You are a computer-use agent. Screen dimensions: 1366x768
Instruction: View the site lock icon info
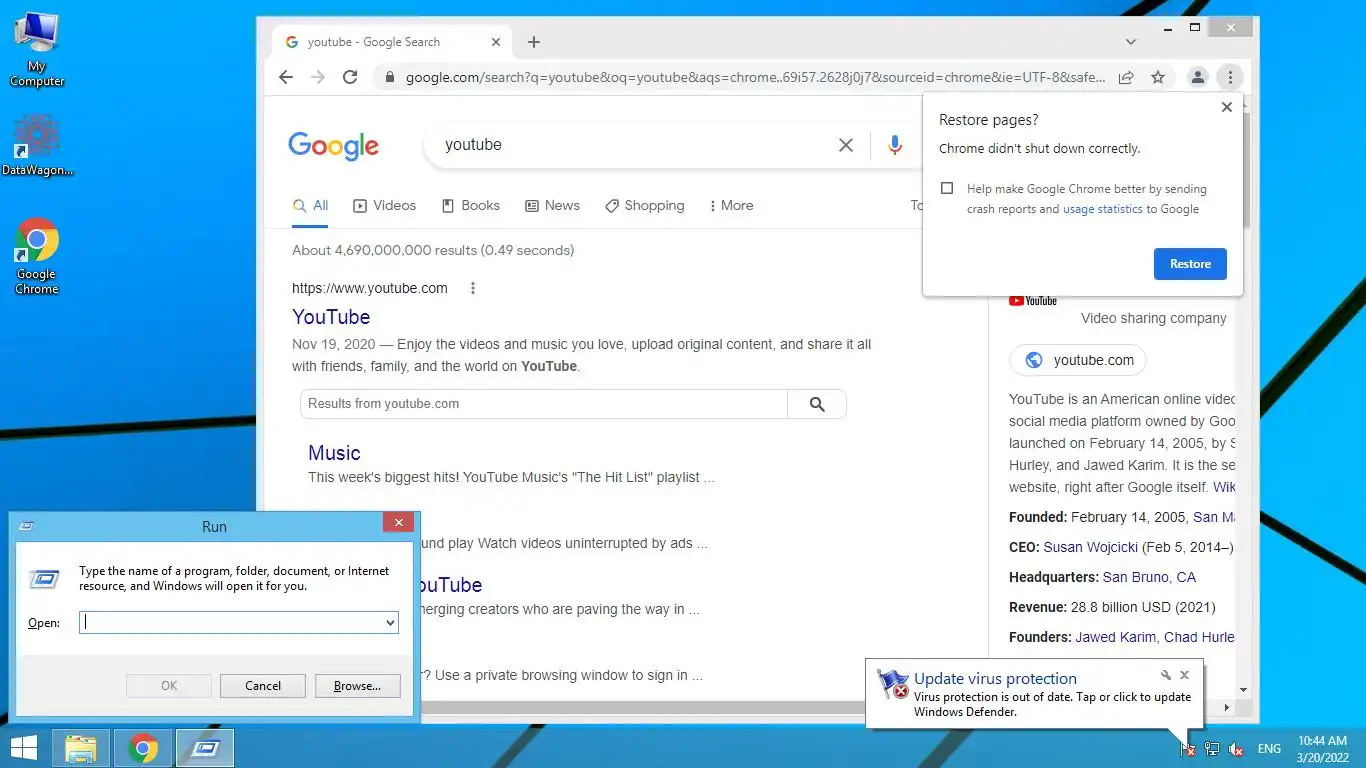[x=389, y=77]
